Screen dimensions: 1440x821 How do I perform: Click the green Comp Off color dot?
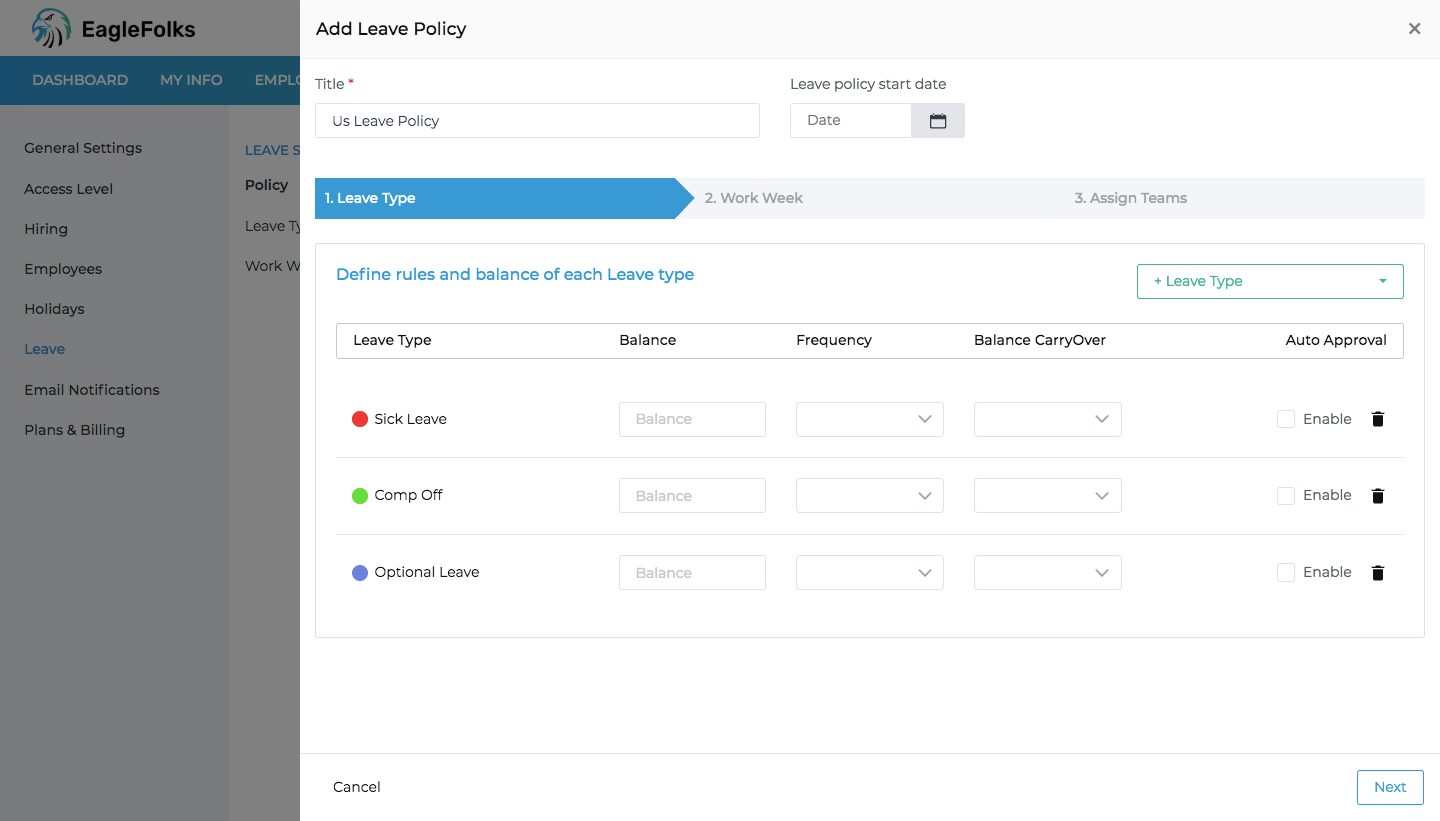pos(360,496)
